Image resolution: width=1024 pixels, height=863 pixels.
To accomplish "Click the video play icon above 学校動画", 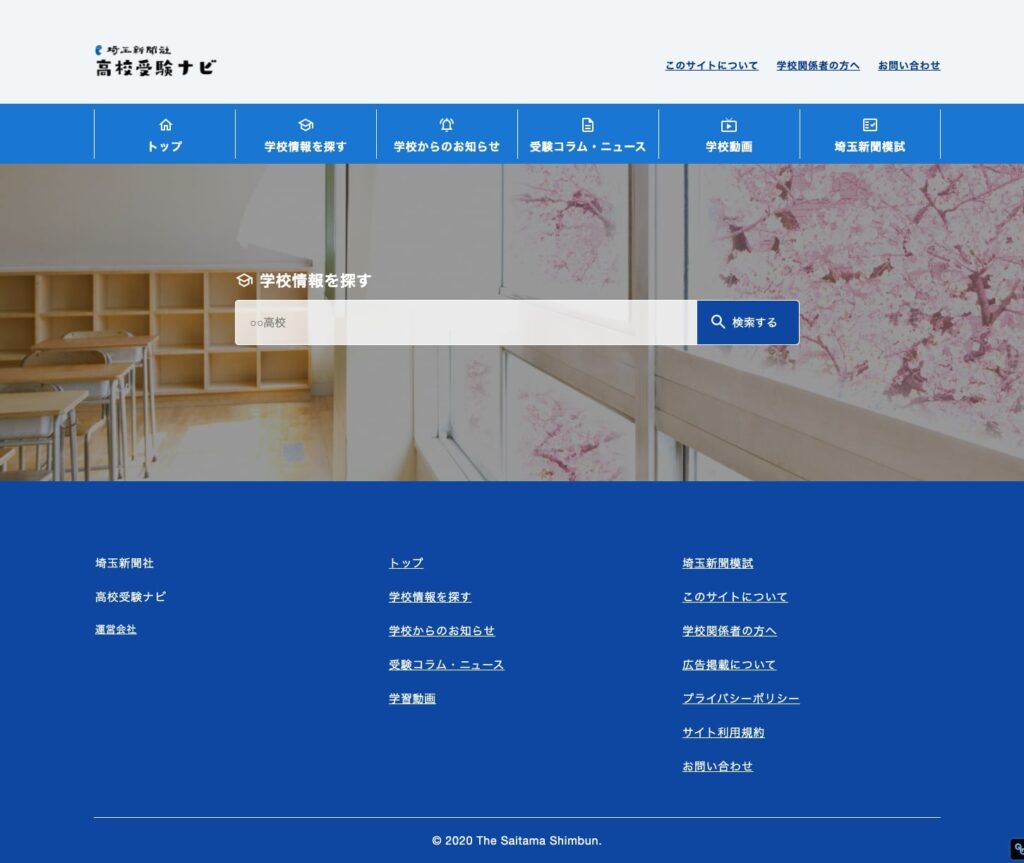I will click(x=728, y=124).
